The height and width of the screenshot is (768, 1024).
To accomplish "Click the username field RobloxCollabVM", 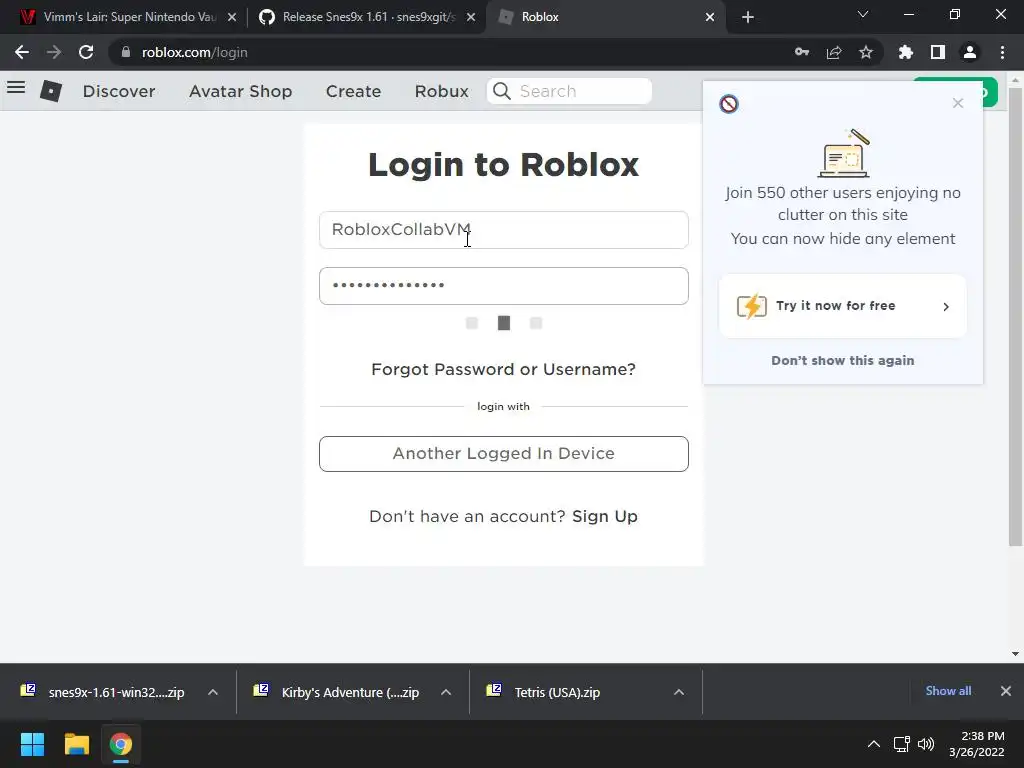I will click(x=504, y=230).
